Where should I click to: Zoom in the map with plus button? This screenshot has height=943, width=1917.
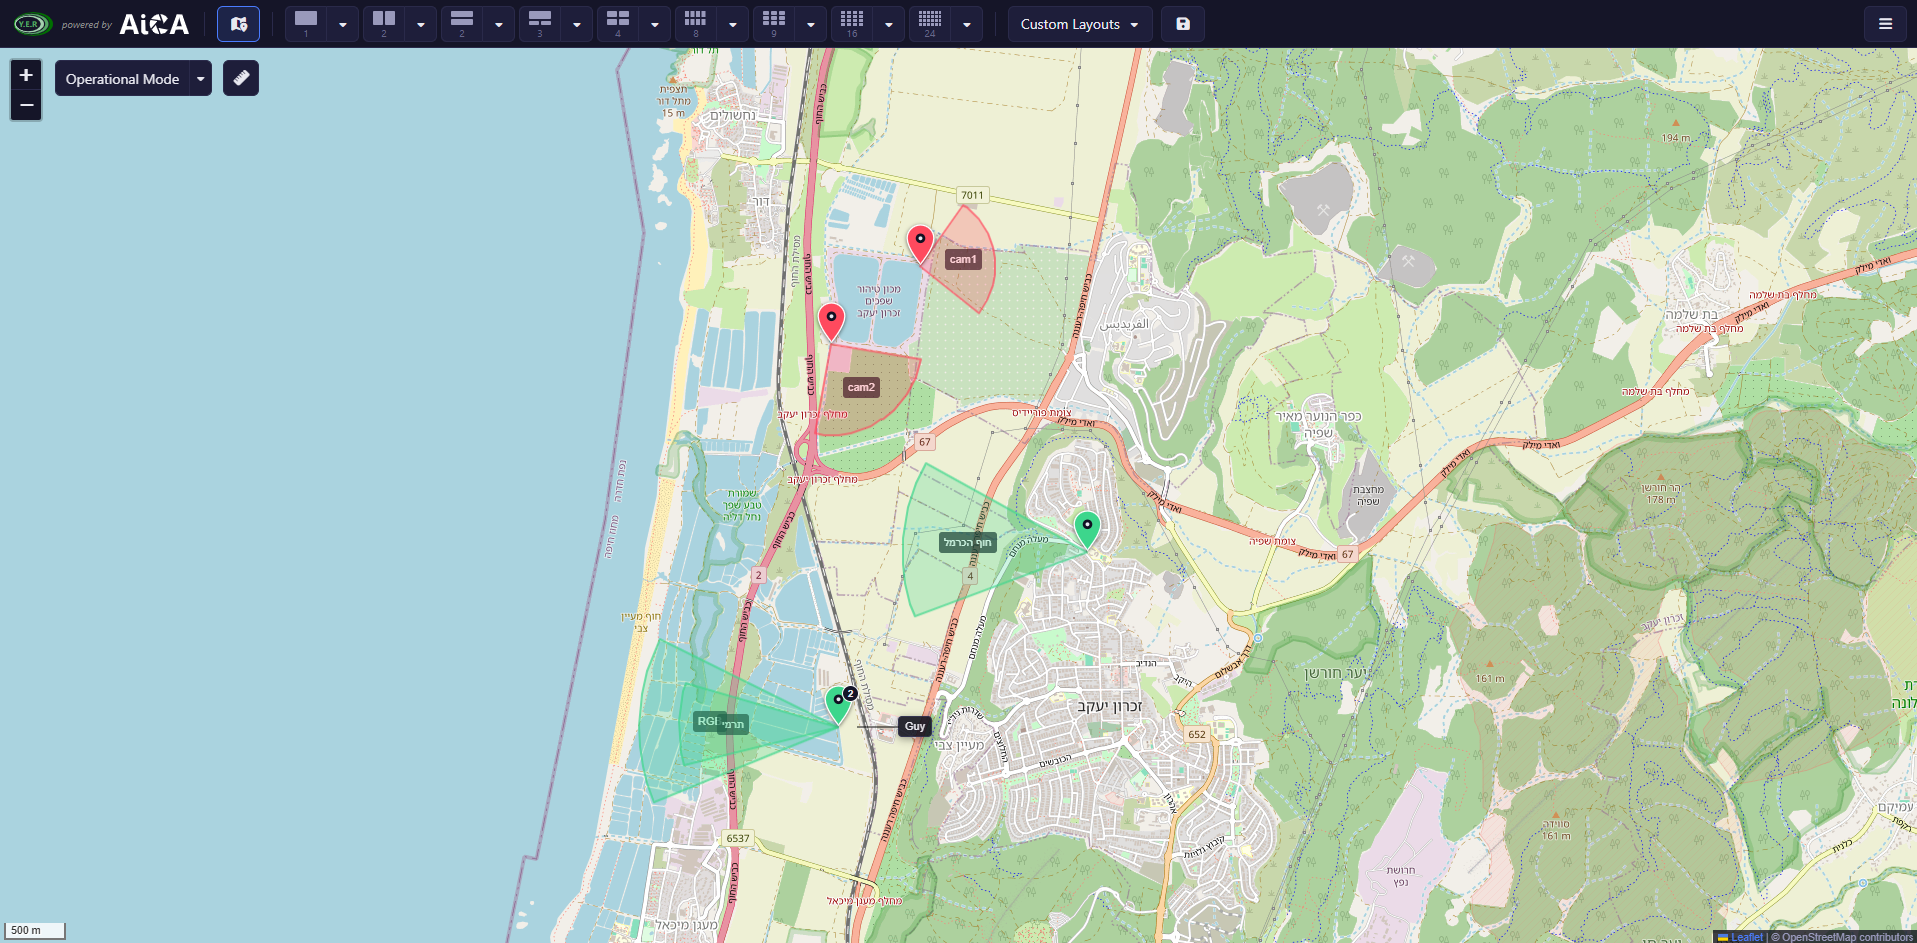[26, 75]
